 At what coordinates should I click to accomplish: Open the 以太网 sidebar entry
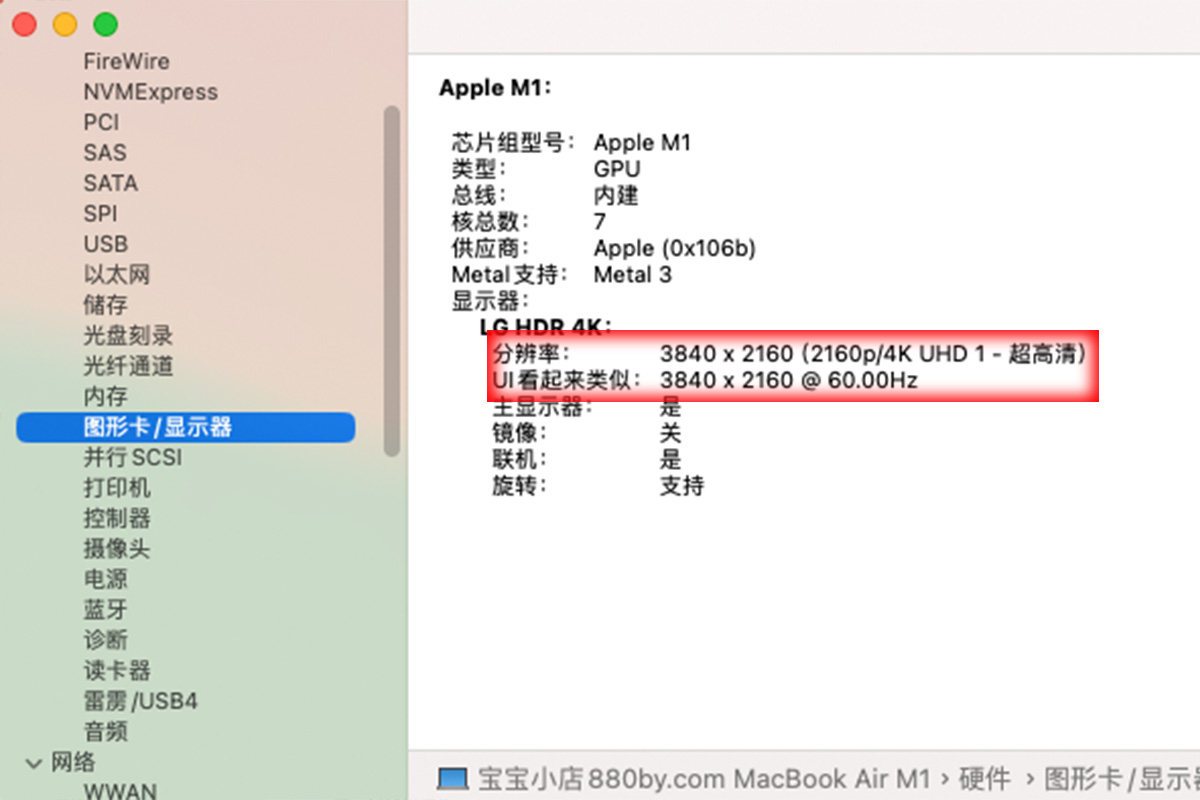coord(116,275)
